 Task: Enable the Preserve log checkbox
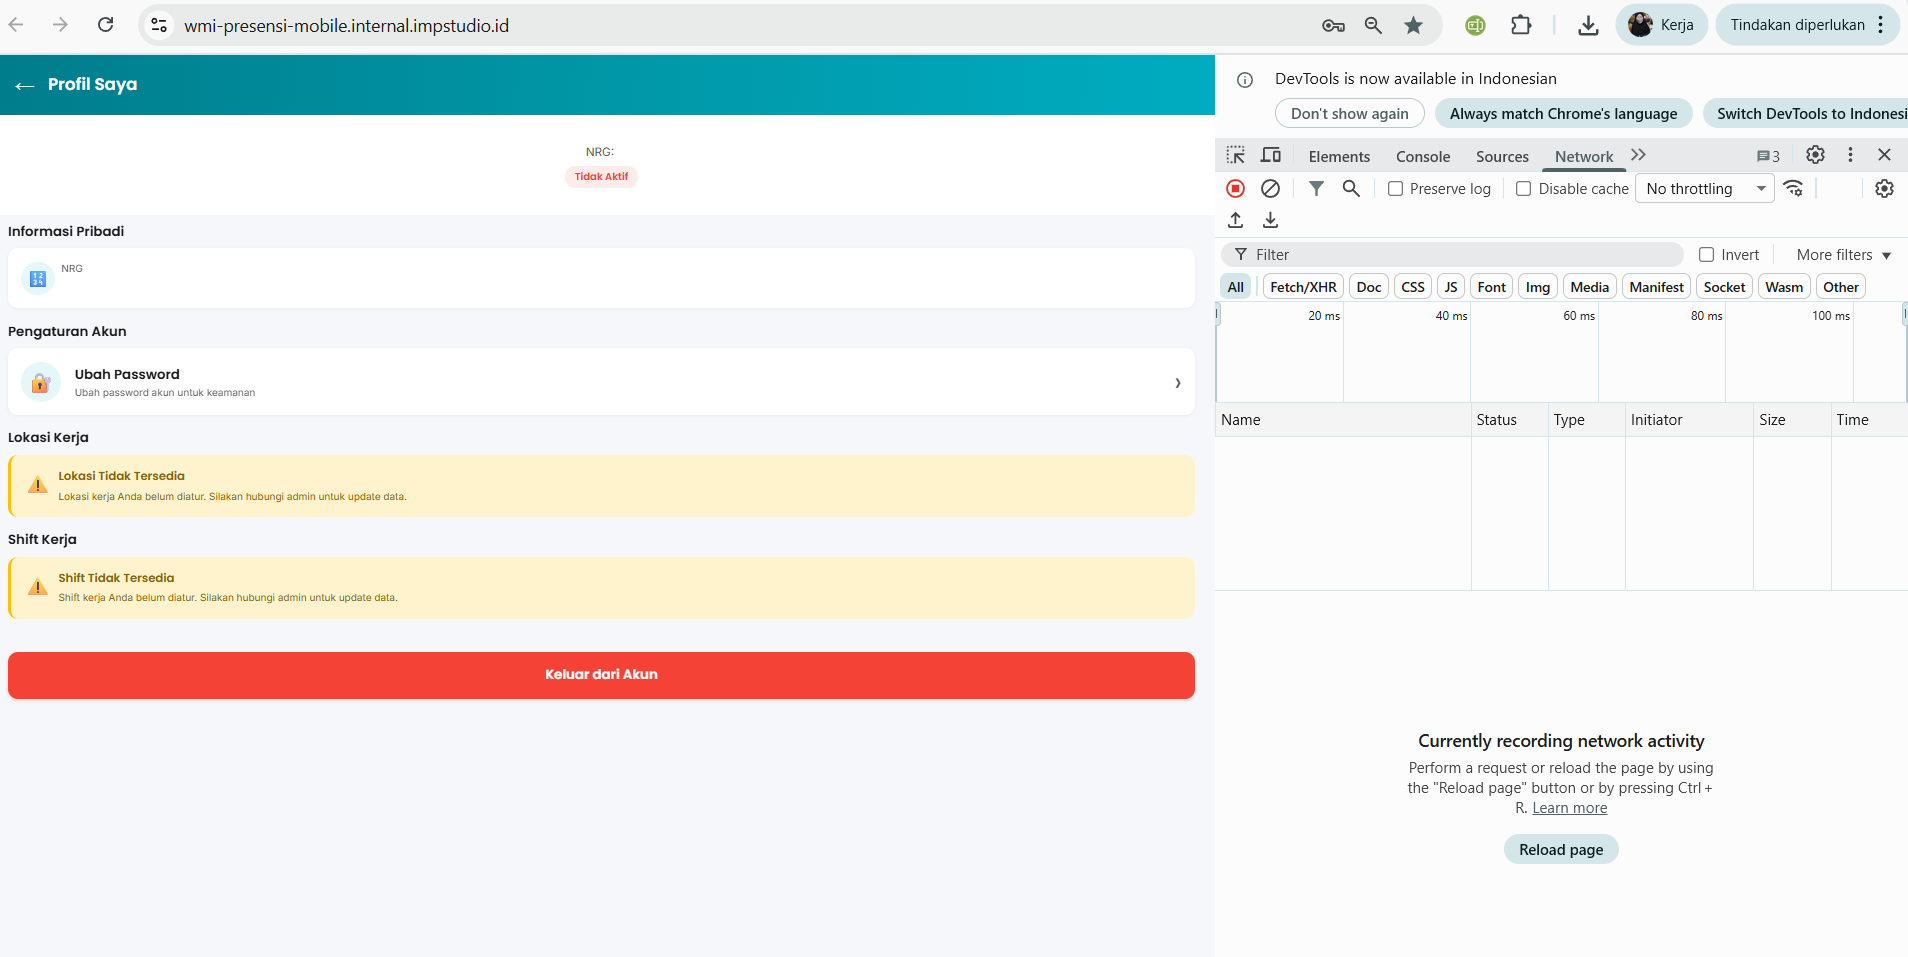[1396, 189]
